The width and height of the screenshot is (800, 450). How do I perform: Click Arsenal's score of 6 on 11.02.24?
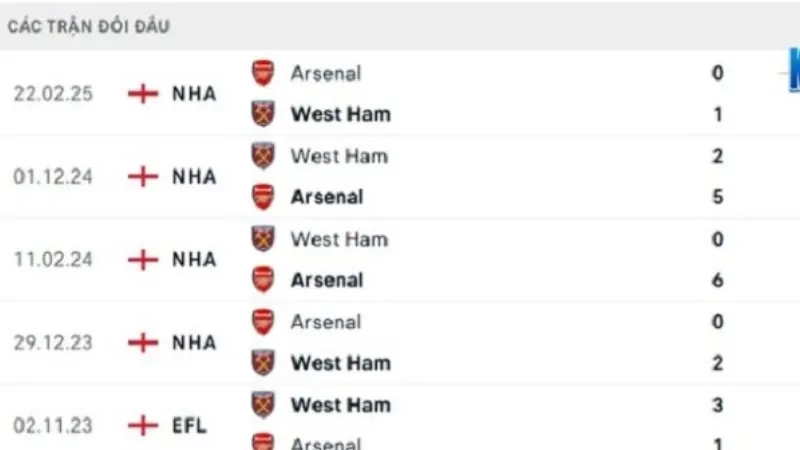(718, 280)
